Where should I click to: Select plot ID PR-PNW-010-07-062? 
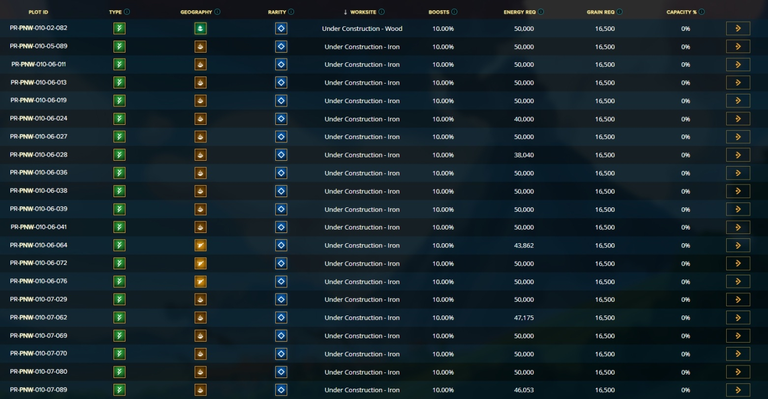point(39,317)
